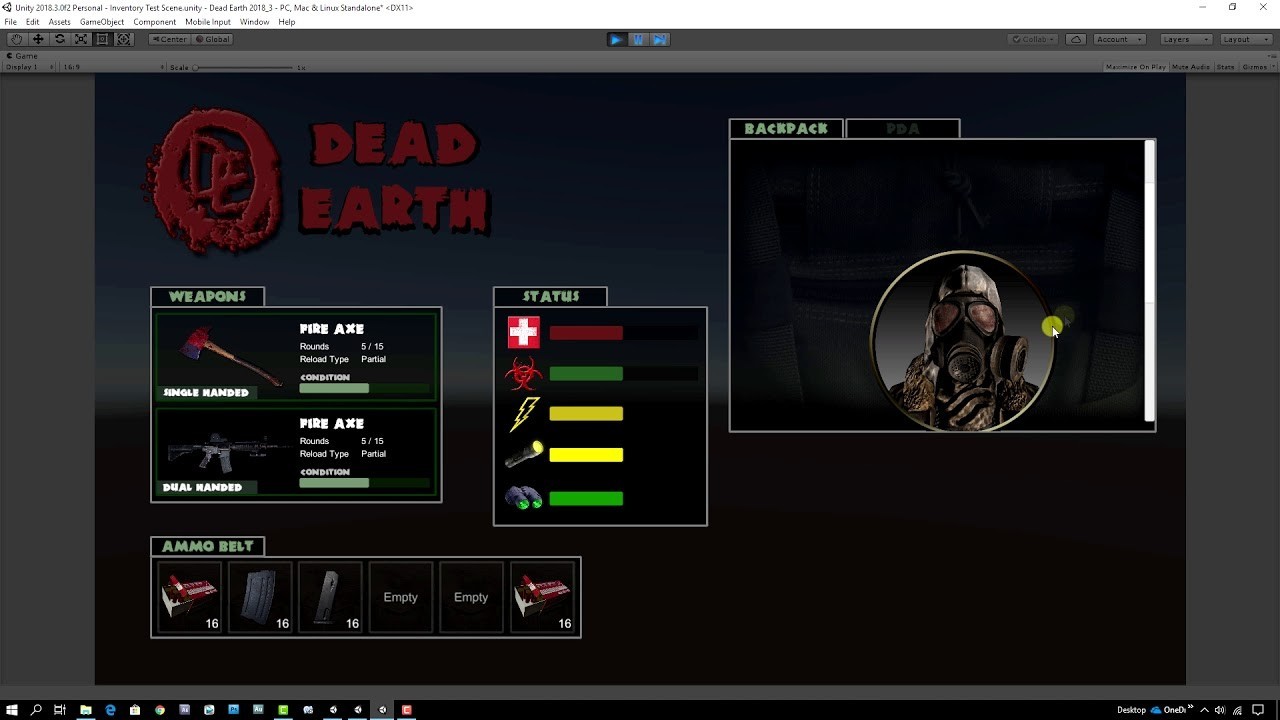Image resolution: width=1280 pixels, height=720 pixels.
Task: Click the gas mask character portrait
Action: pyautogui.click(x=962, y=340)
